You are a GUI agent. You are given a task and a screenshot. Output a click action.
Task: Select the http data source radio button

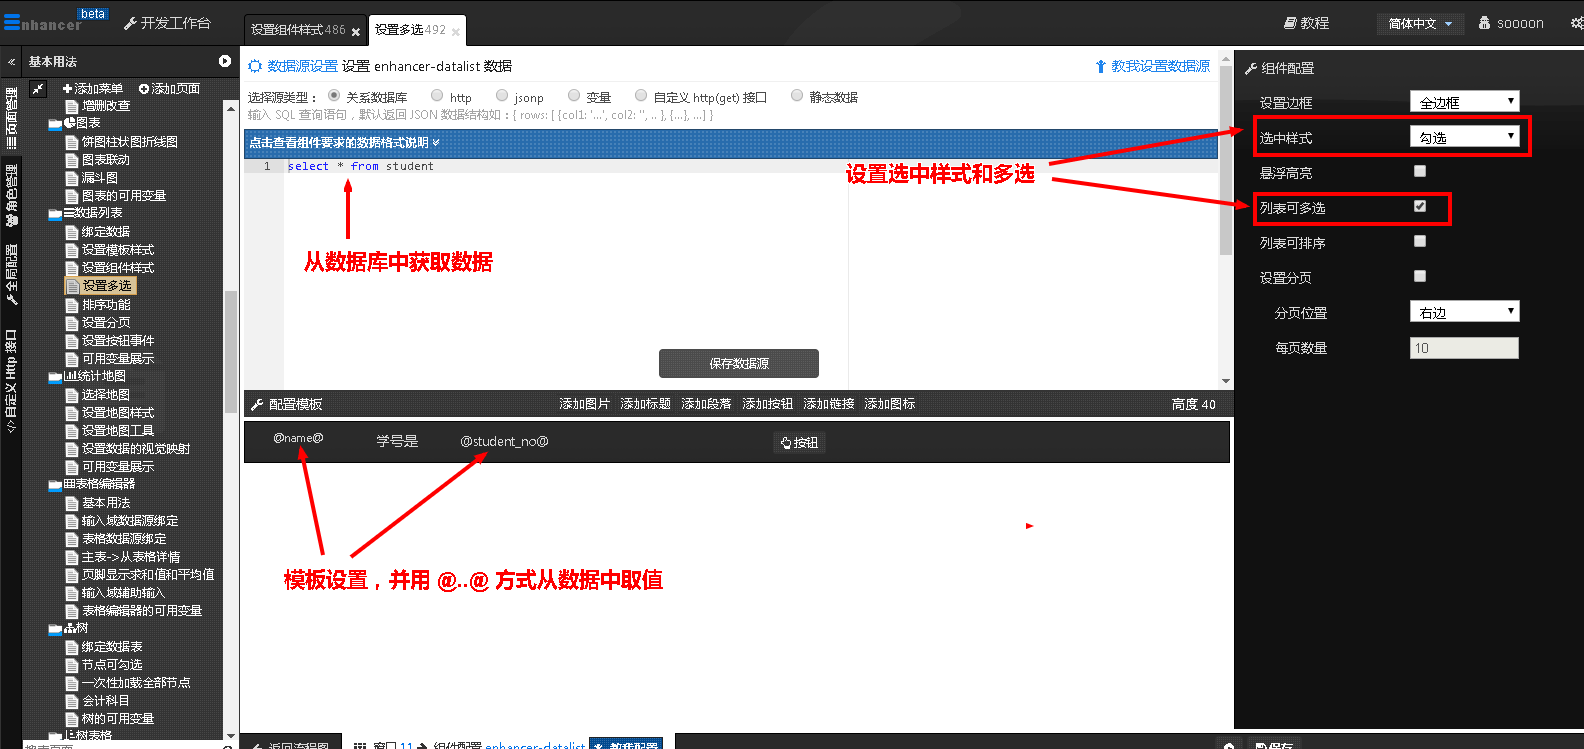click(x=437, y=96)
